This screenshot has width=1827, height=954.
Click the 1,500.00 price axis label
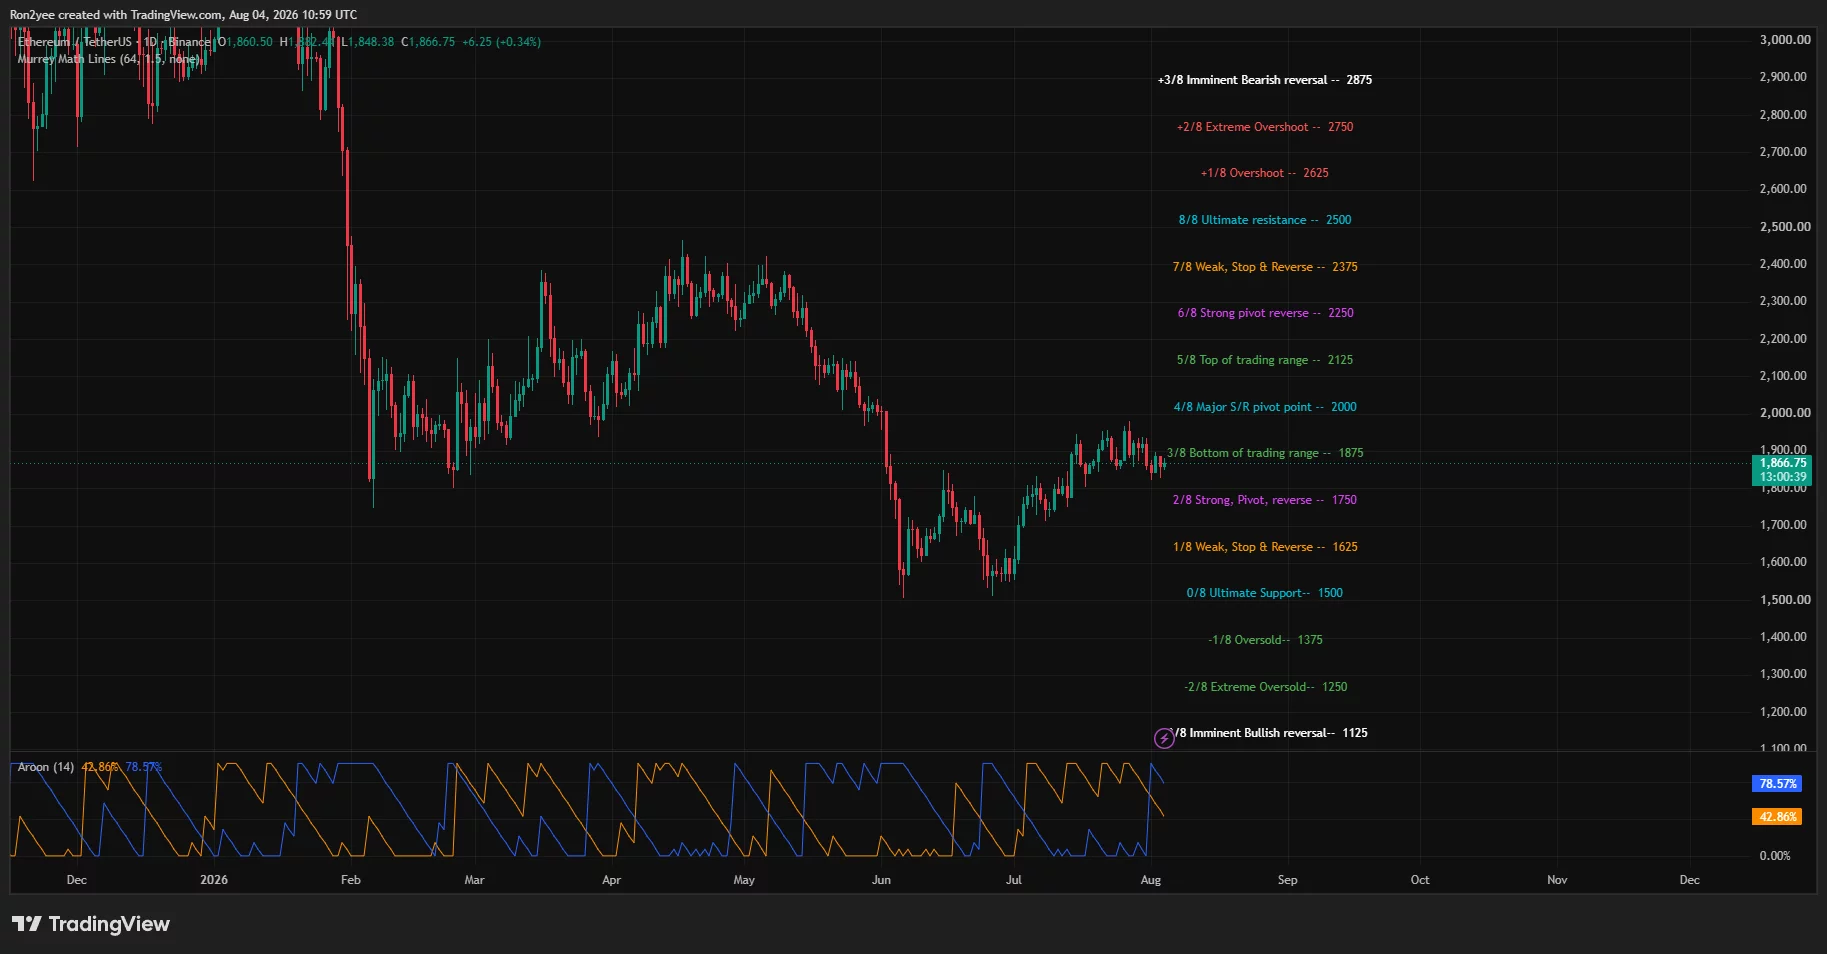[x=1785, y=600]
